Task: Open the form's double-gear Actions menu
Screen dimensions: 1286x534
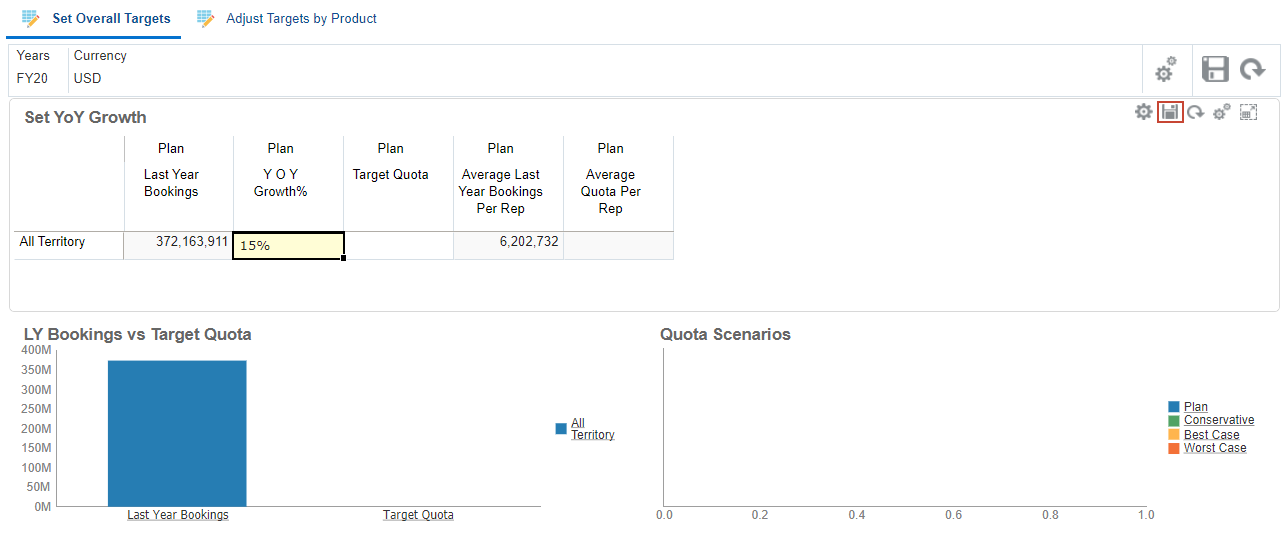Action: [1221, 112]
